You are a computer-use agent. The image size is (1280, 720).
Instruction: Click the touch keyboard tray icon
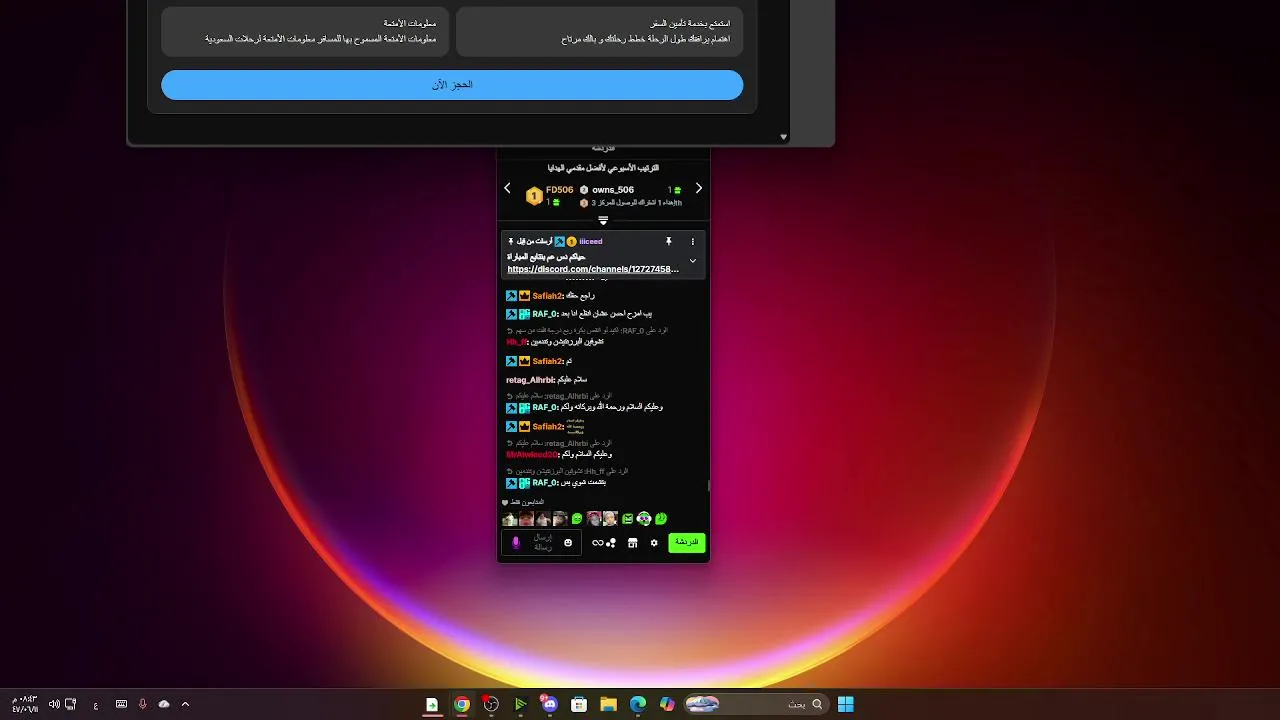(121, 704)
